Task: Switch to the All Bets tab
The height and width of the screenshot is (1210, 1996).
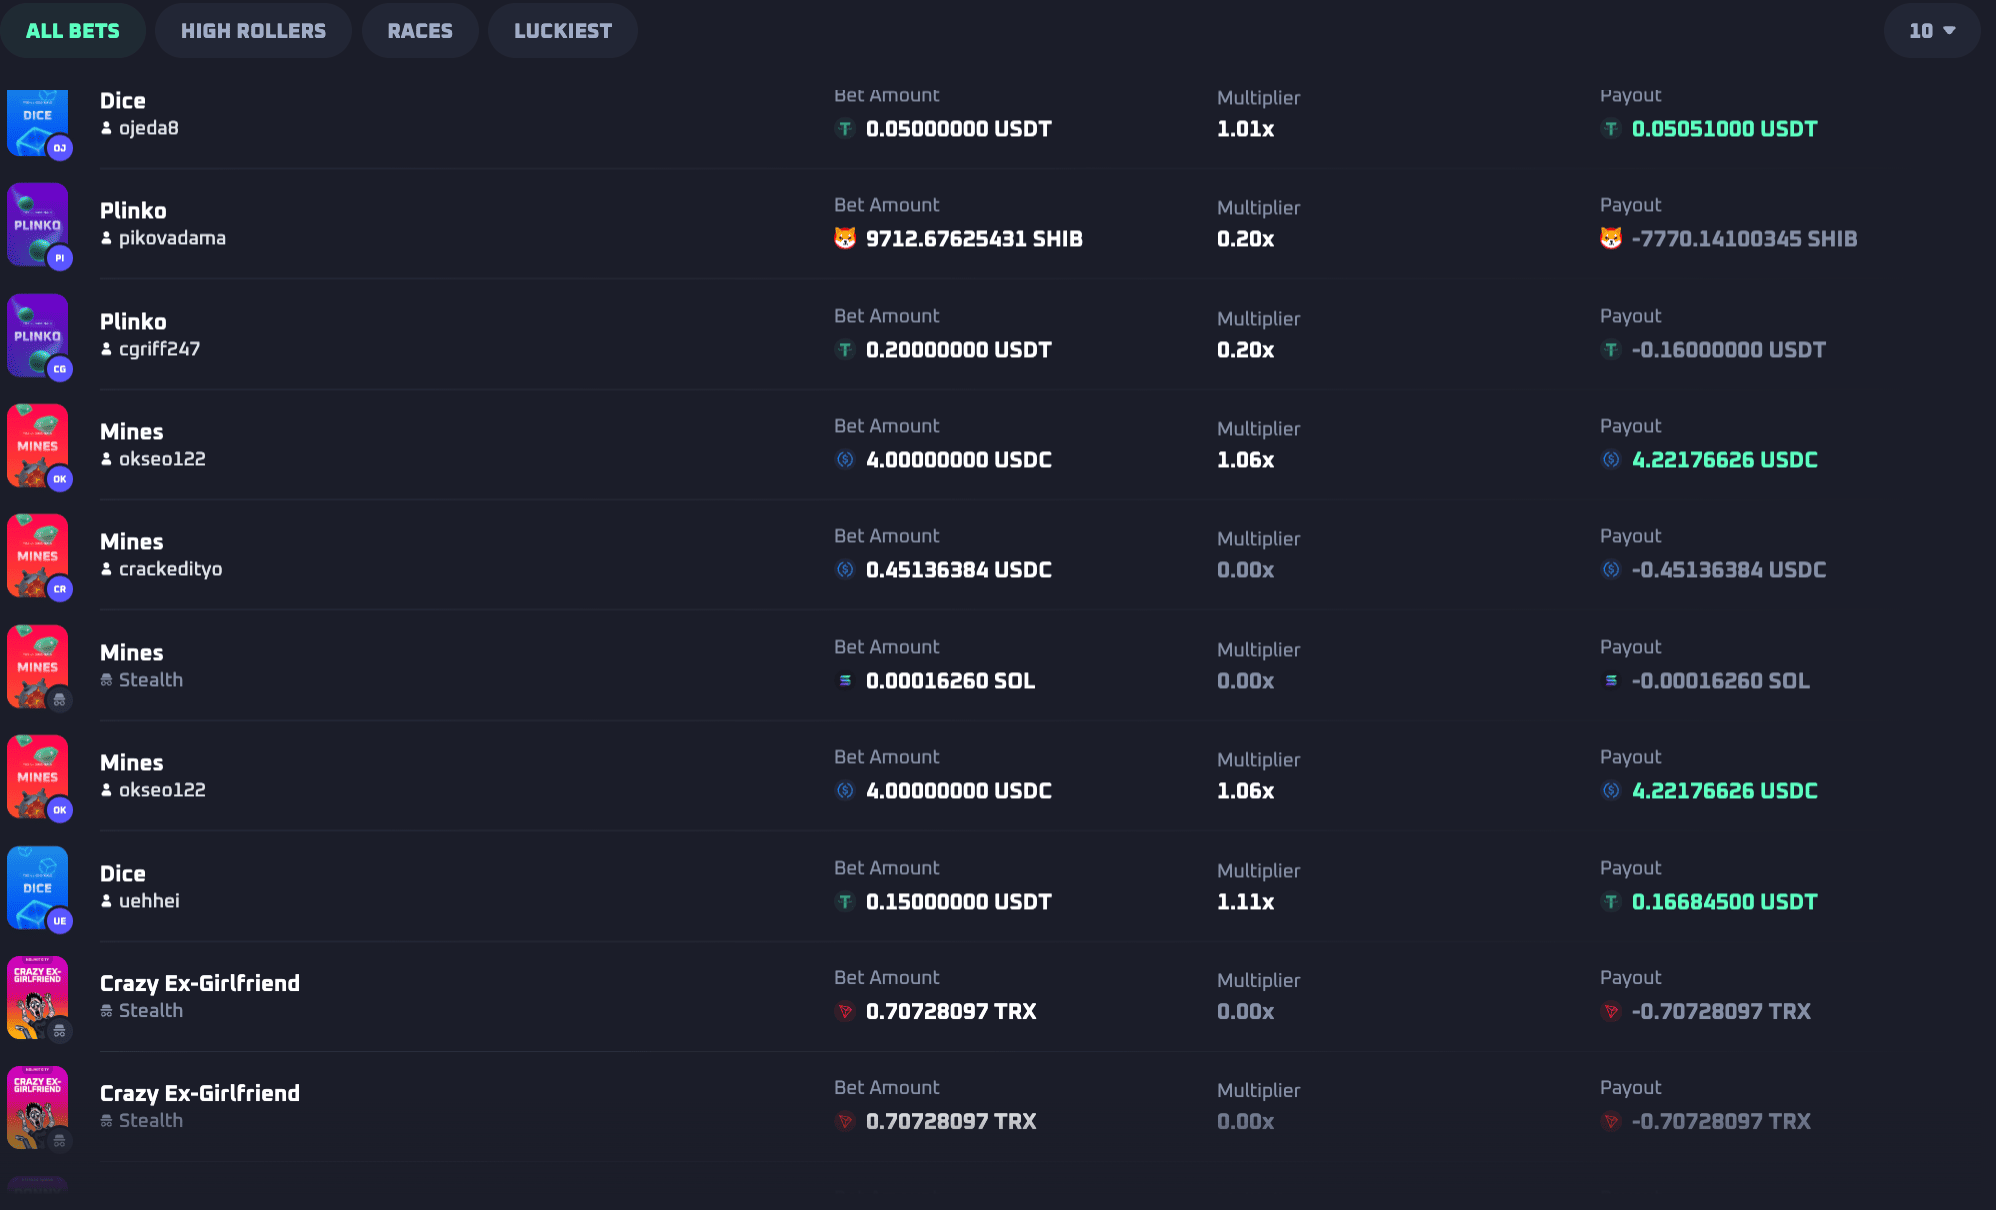Action: click(72, 31)
